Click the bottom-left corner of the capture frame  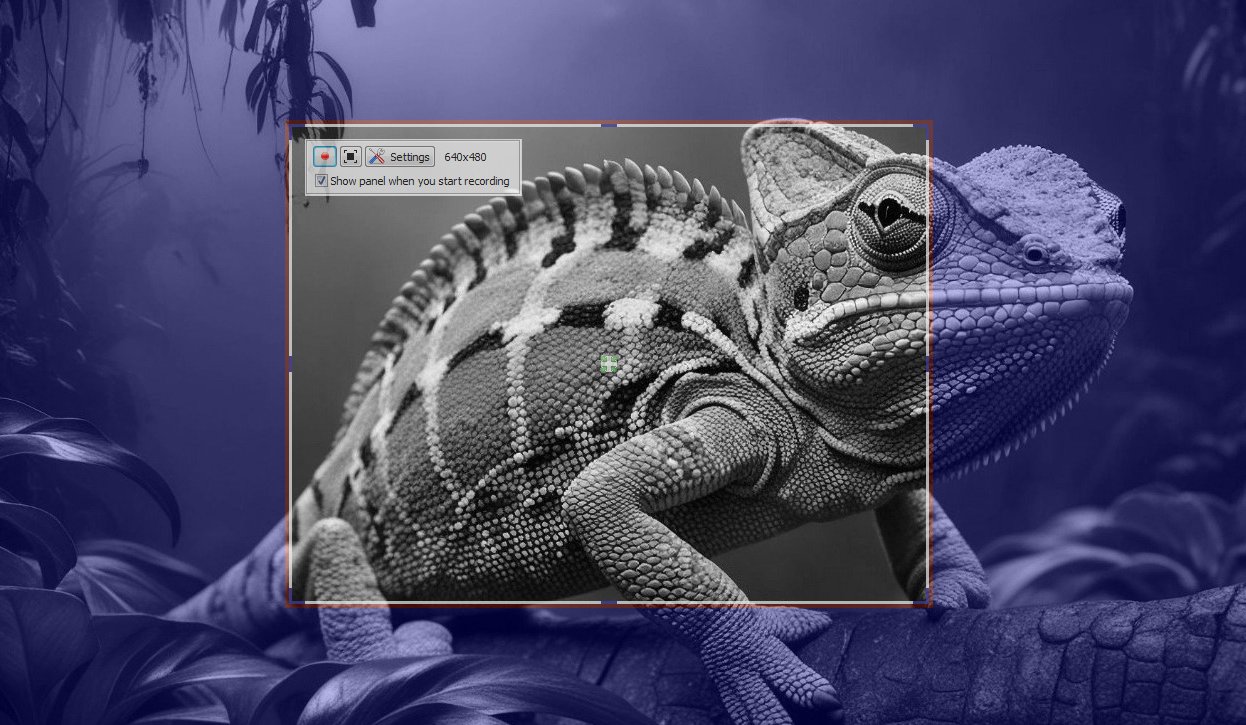pos(290,602)
